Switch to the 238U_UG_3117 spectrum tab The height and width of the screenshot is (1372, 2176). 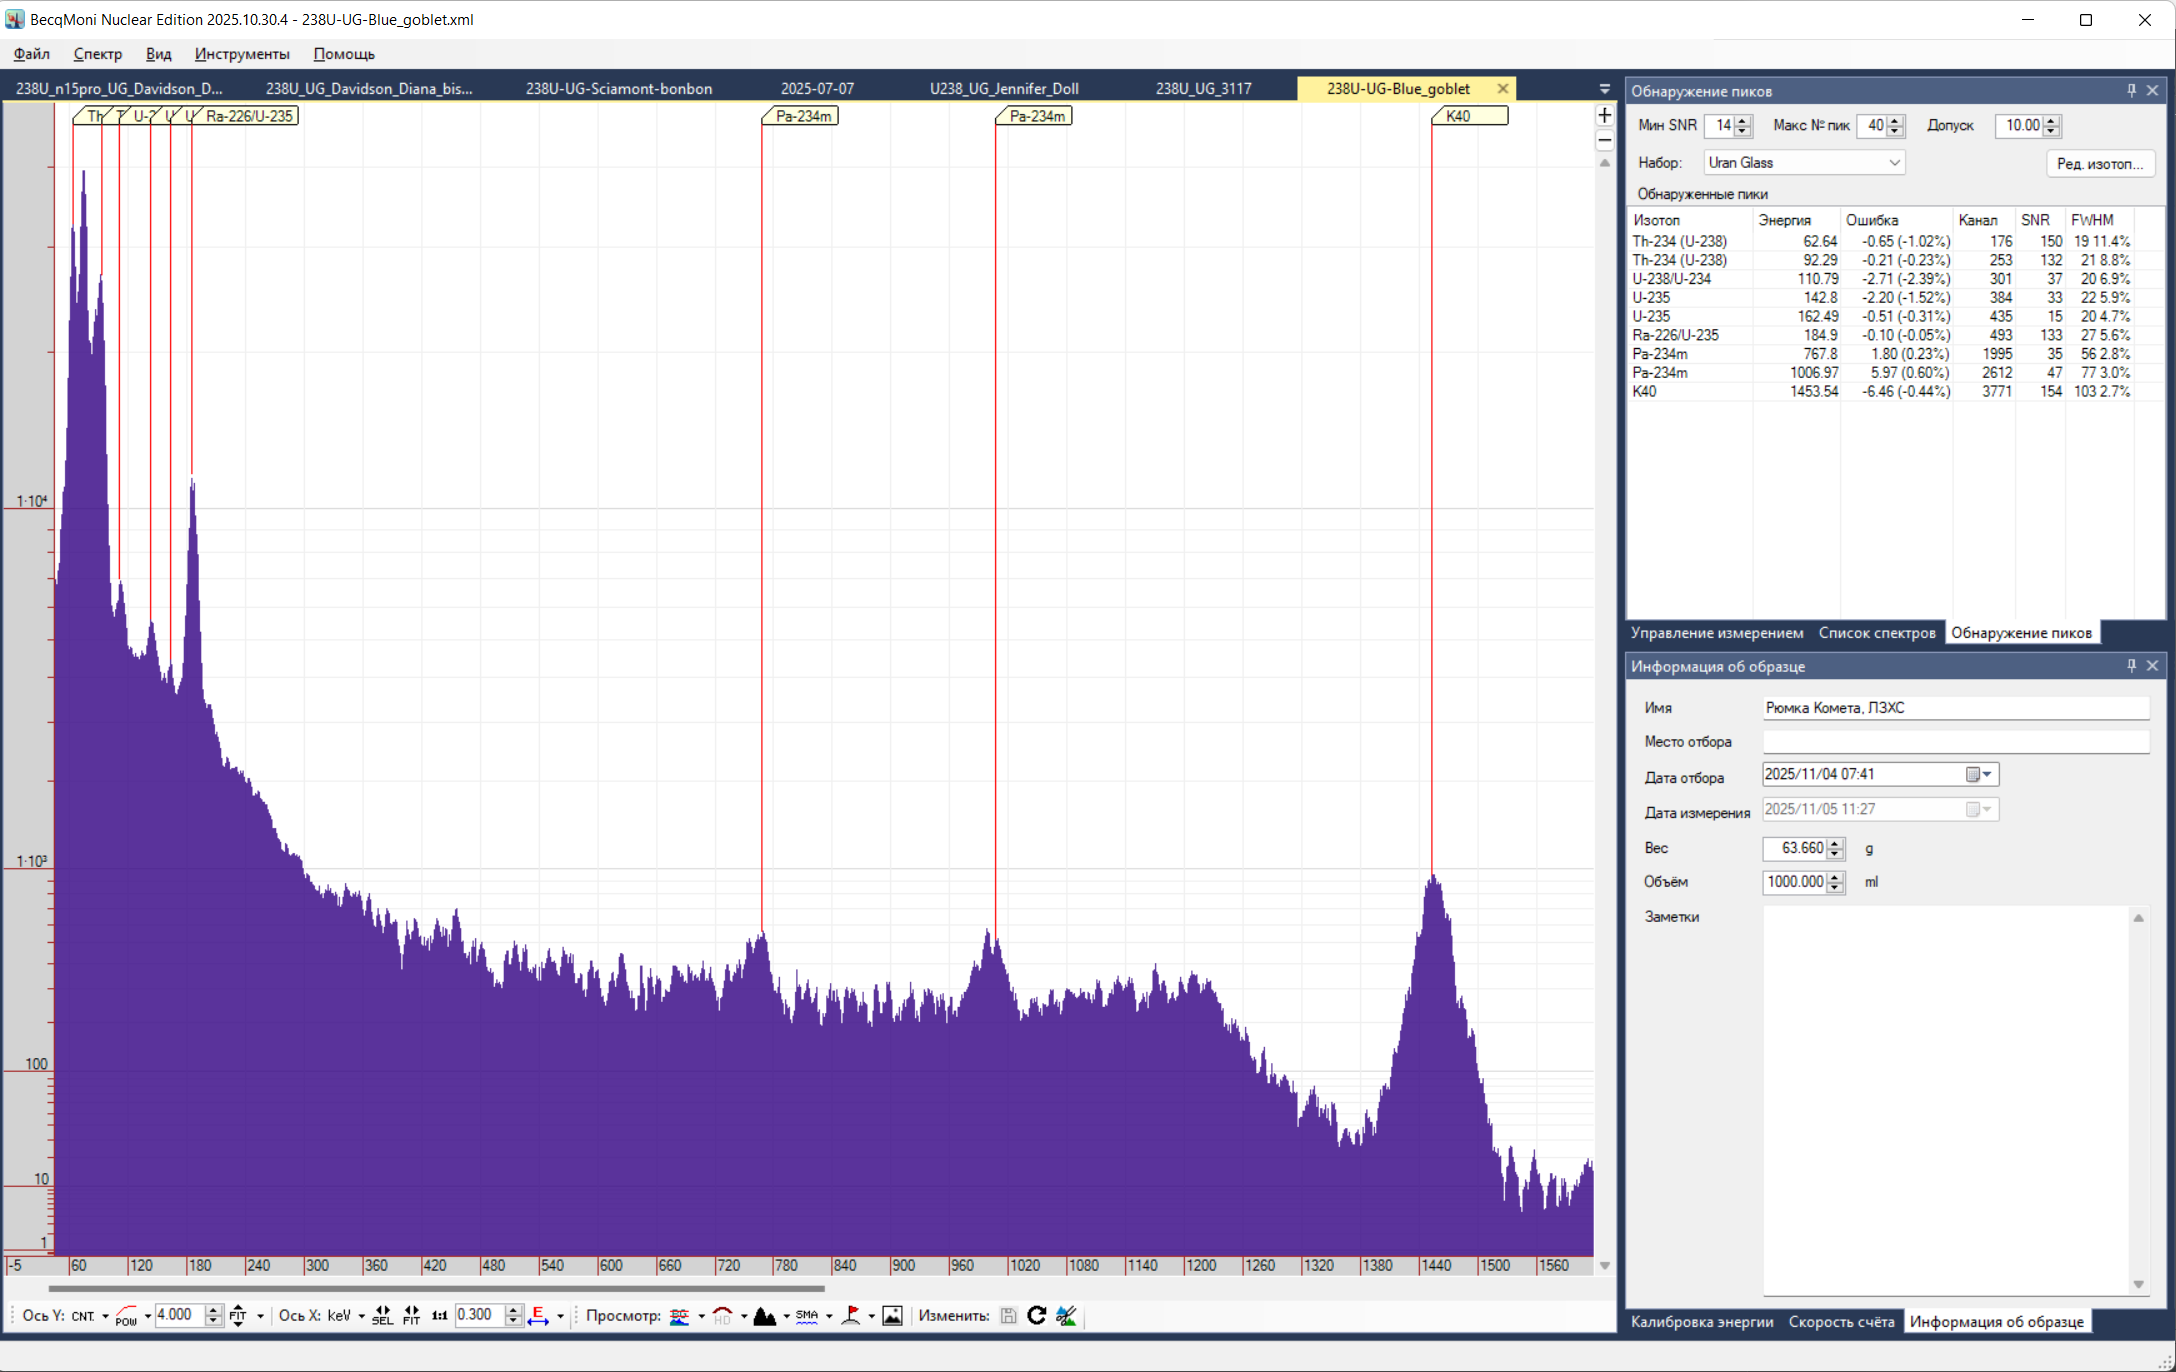point(1203,89)
